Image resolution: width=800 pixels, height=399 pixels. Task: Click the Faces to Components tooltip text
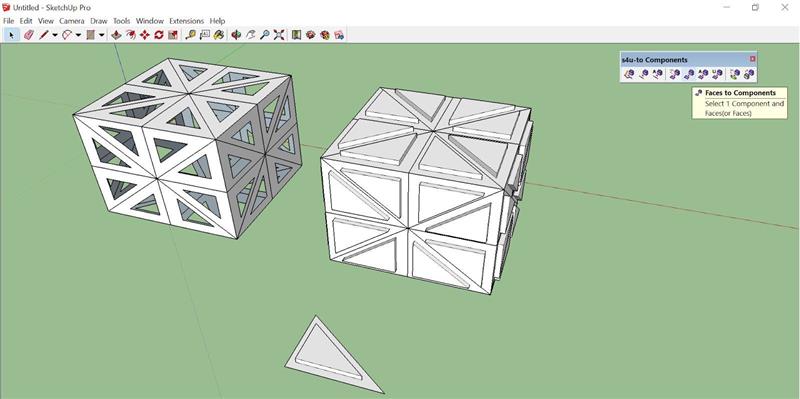[x=740, y=93]
